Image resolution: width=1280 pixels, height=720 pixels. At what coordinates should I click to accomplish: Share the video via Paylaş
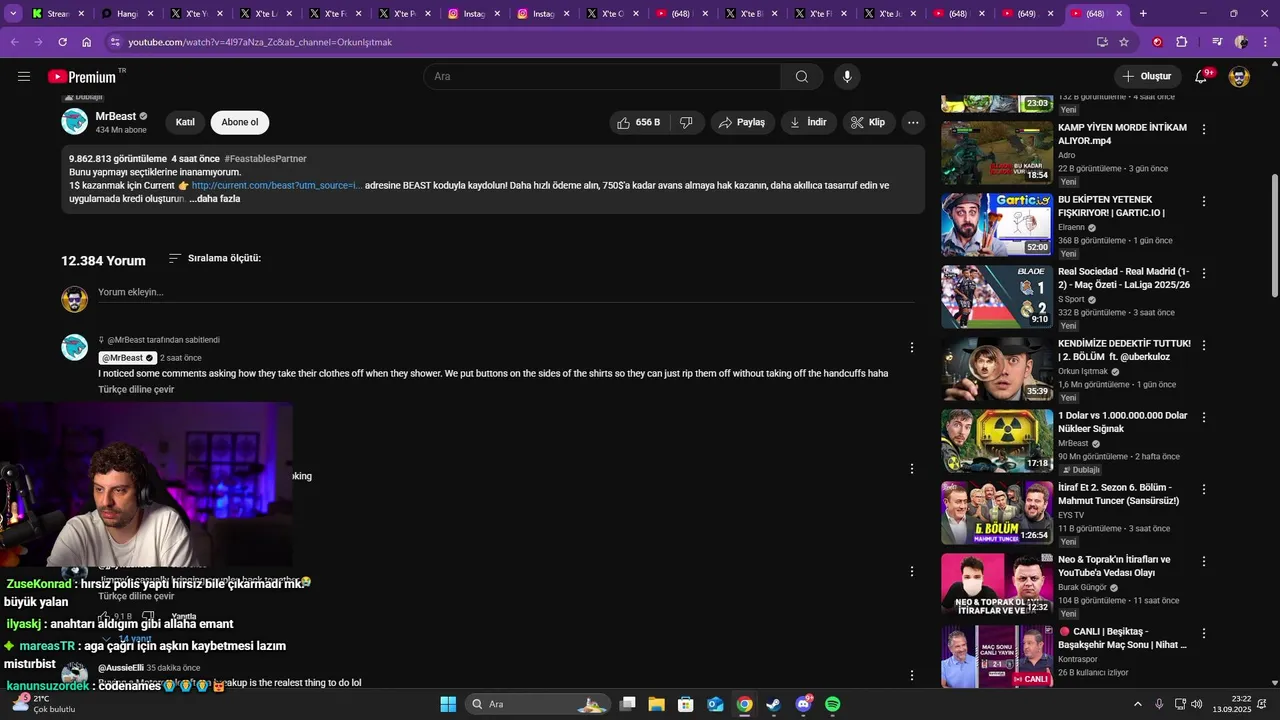(743, 122)
